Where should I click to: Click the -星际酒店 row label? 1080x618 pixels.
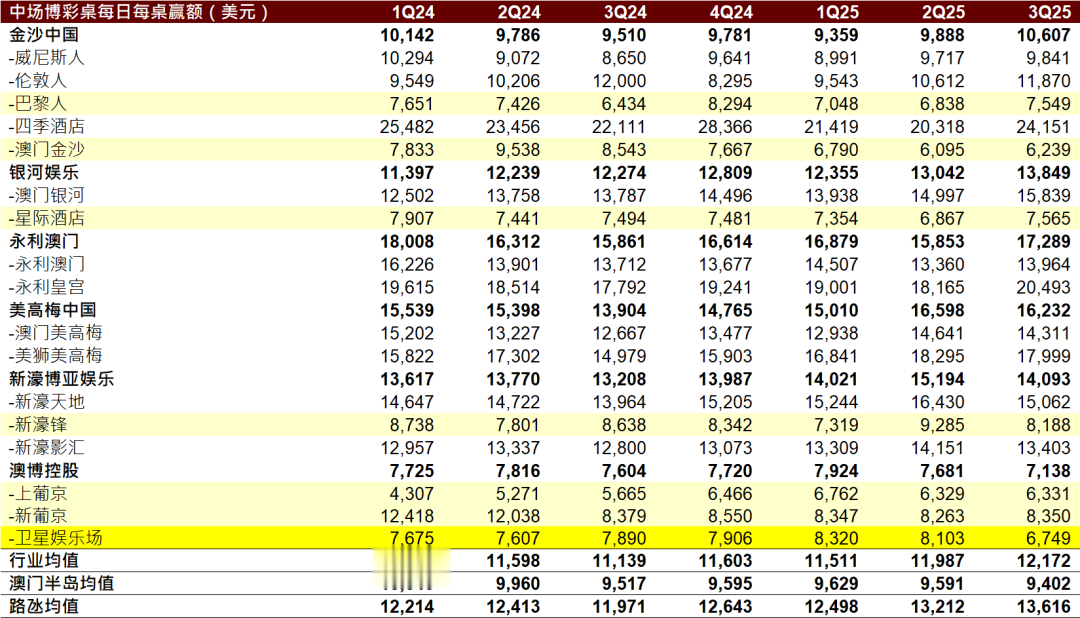[46, 218]
